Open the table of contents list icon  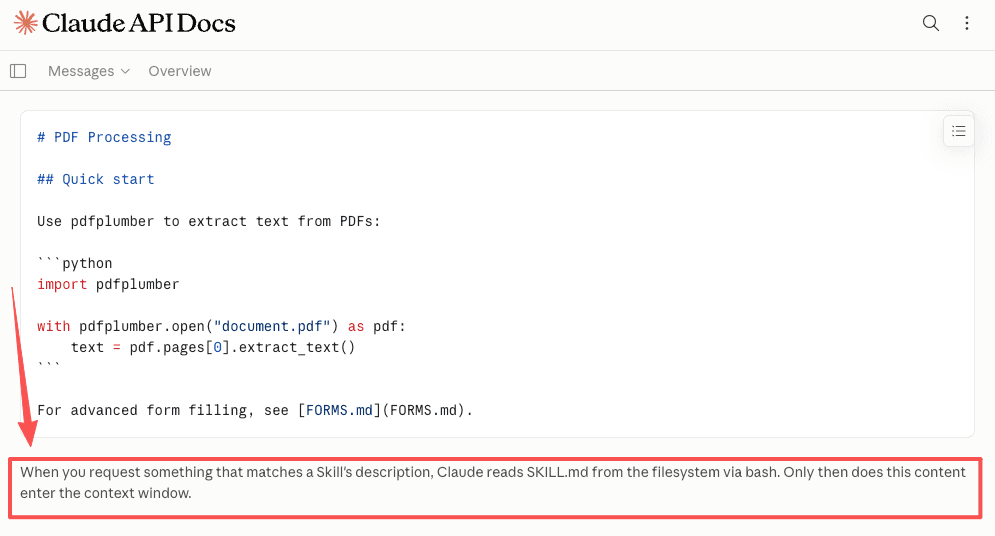958,131
